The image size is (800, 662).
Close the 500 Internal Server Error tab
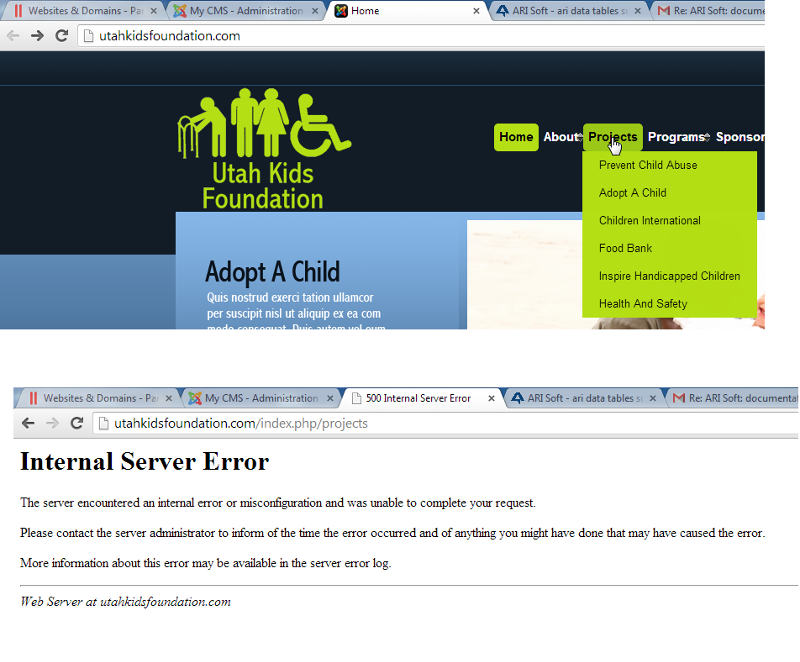click(491, 398)
